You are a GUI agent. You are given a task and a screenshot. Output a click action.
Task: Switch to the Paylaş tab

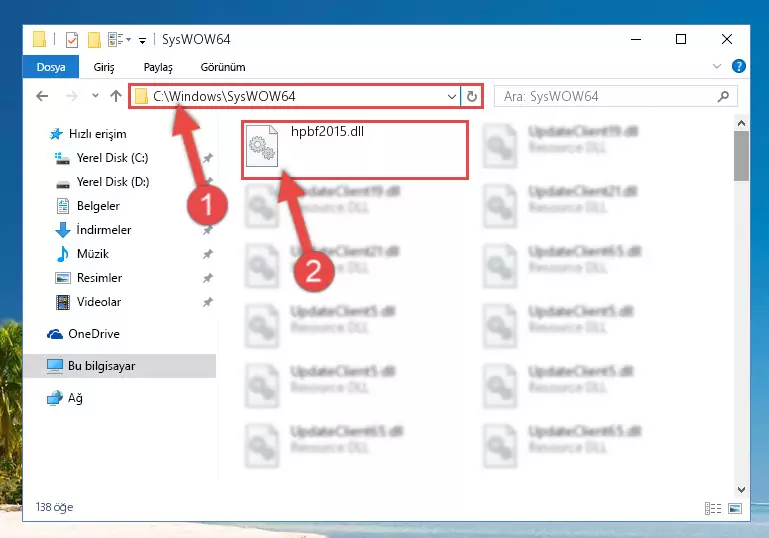[x=158, y=67]
